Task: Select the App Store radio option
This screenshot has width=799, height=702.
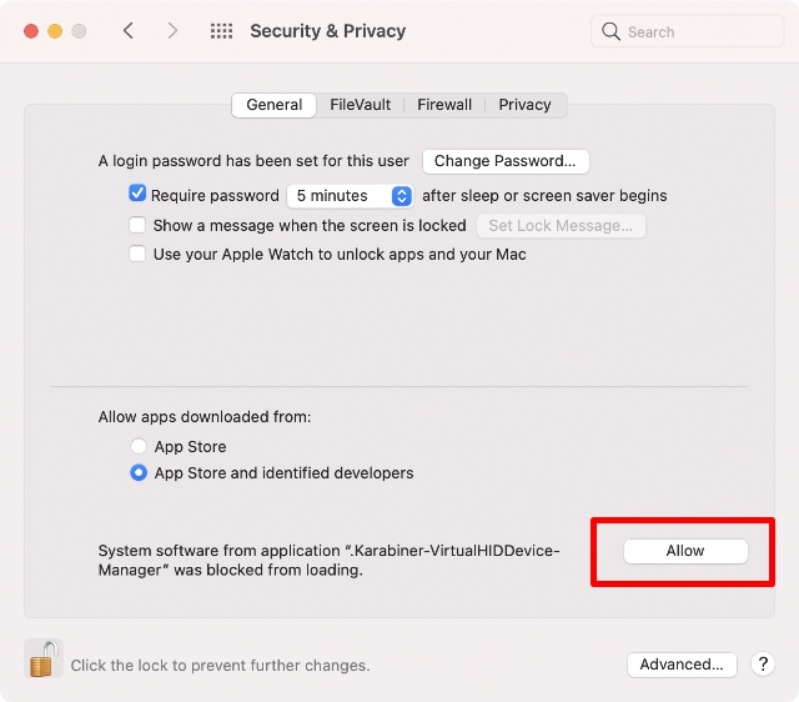Action: (139, 447)
